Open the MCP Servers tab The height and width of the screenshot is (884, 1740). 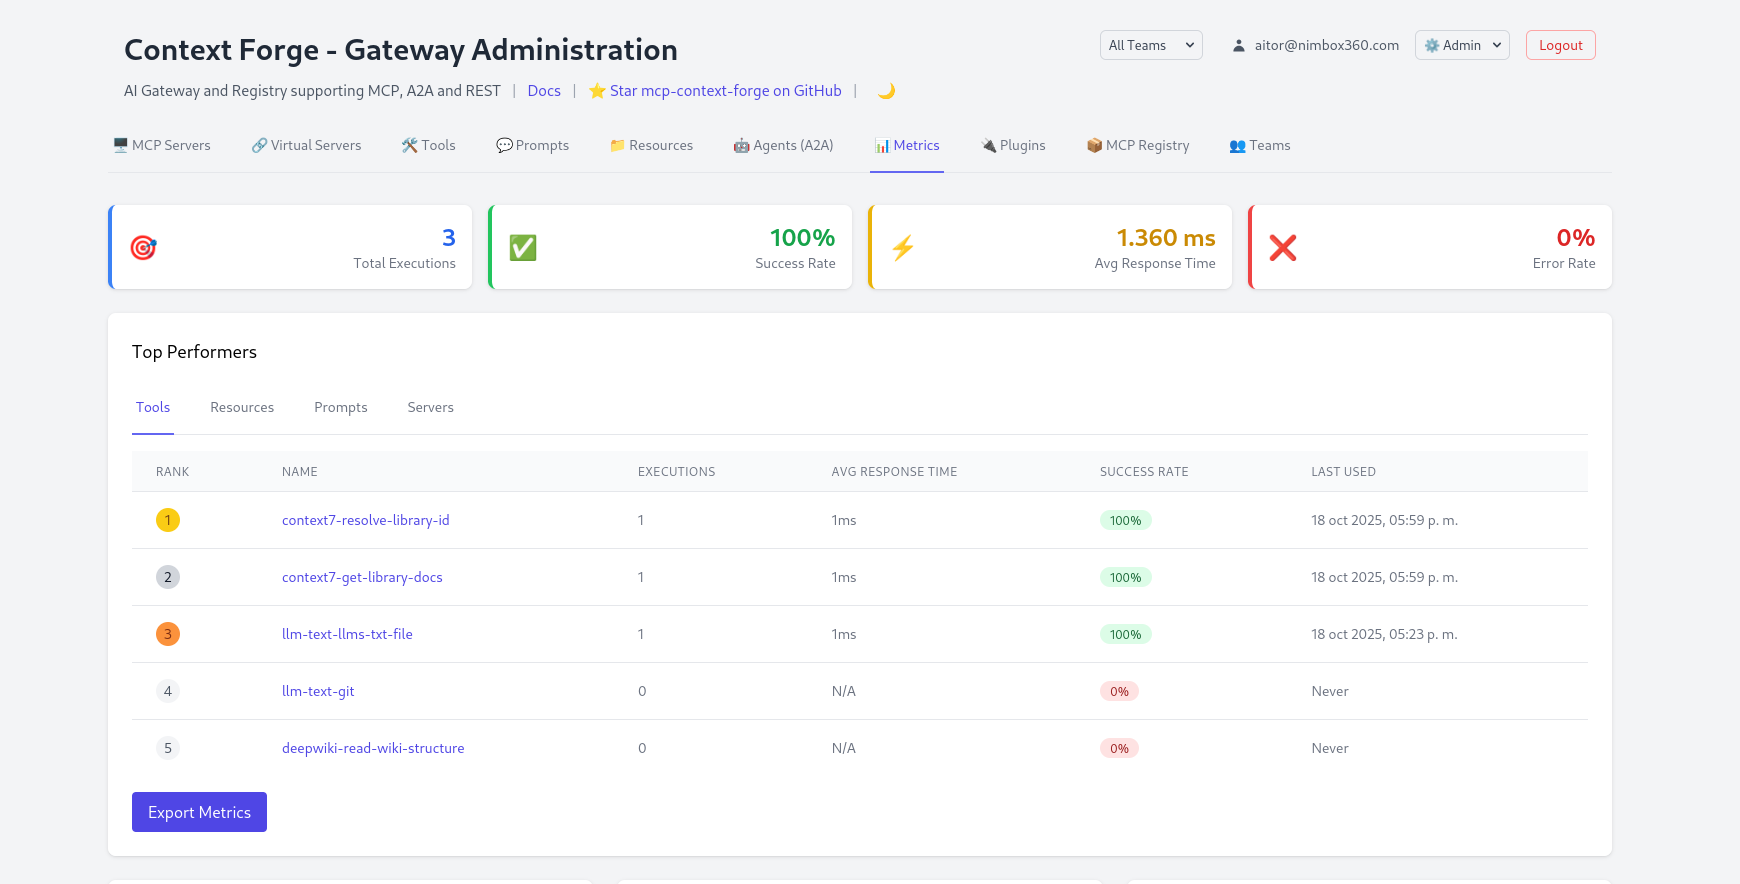point(162,146)
